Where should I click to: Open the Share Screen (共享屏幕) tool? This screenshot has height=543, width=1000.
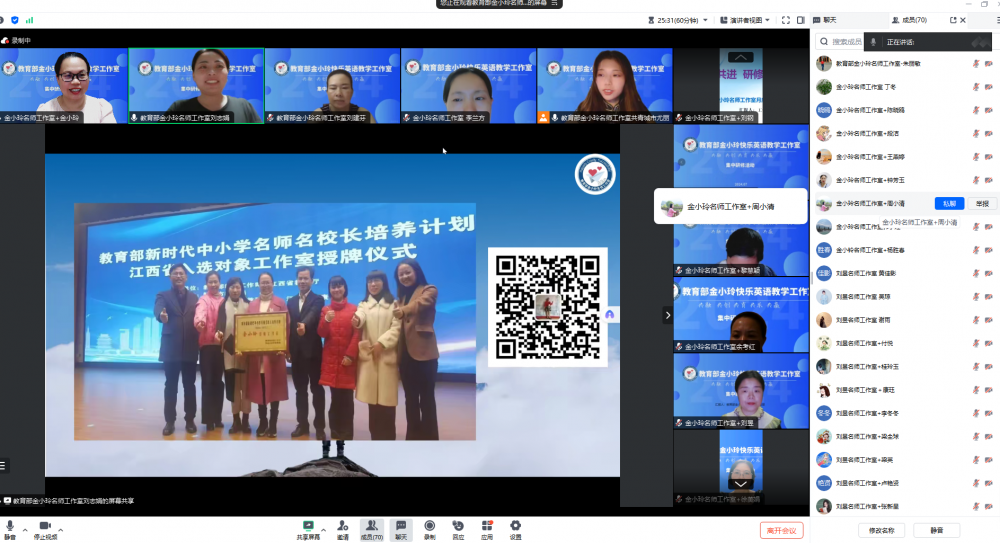coord(308,528)
